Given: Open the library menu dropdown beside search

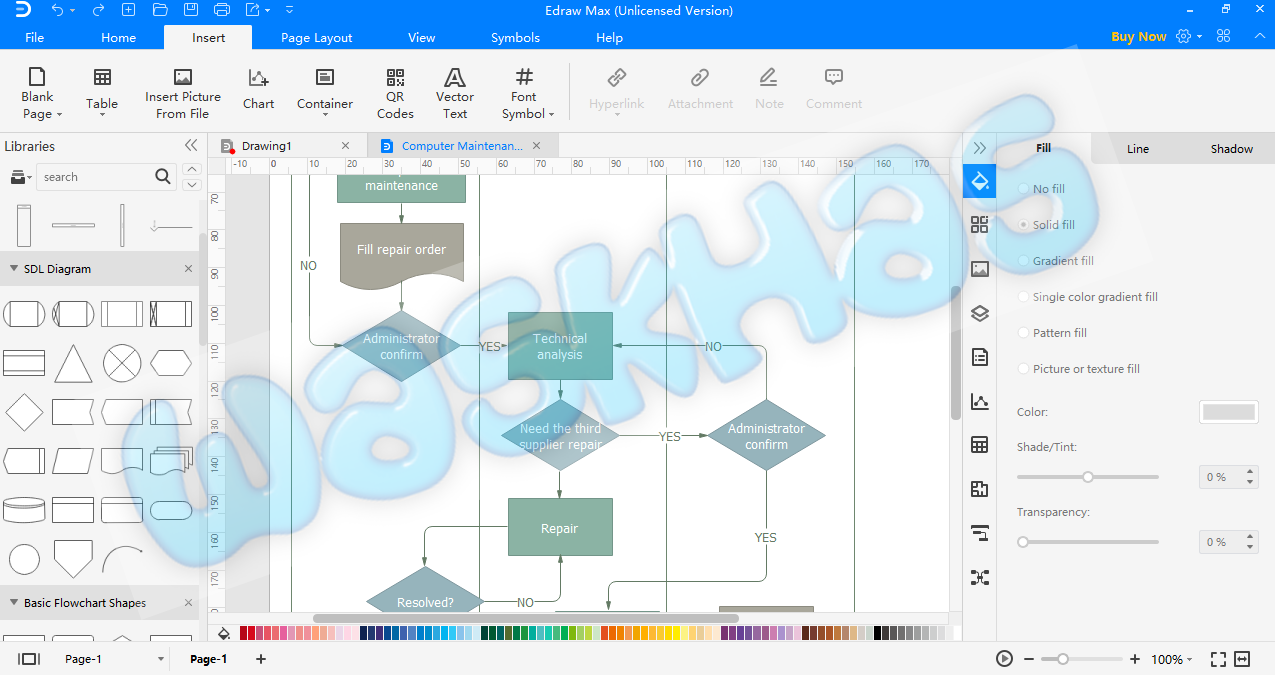Looking at the screenshot, I should (19, 177).
